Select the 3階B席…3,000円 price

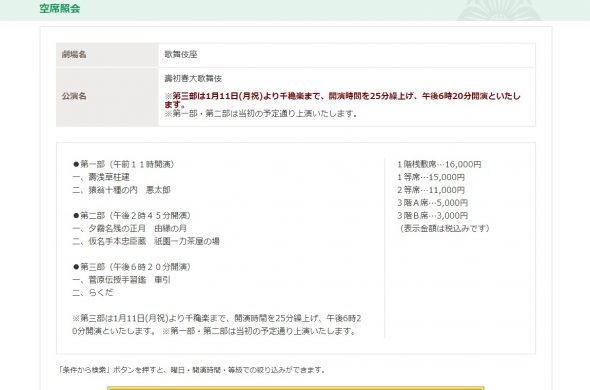tap(432, 215)
